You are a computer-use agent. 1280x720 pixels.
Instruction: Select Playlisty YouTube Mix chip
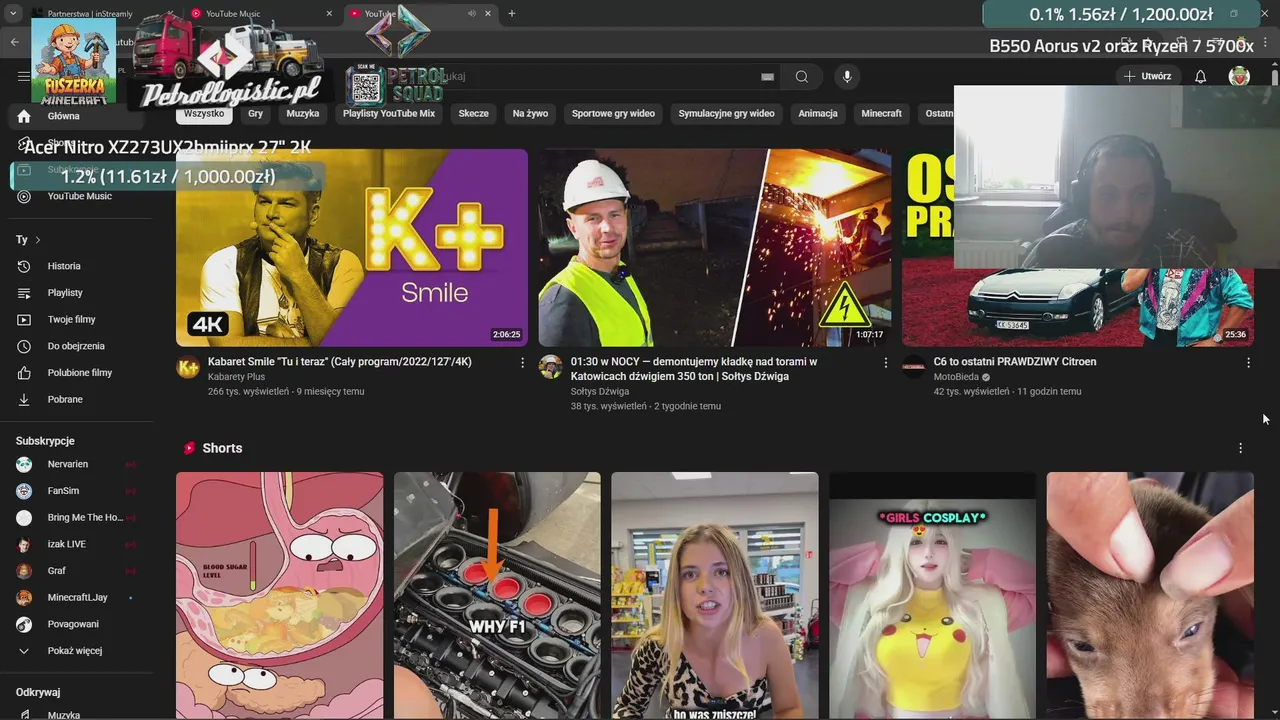pyautogui.click(x=389, y=114)
